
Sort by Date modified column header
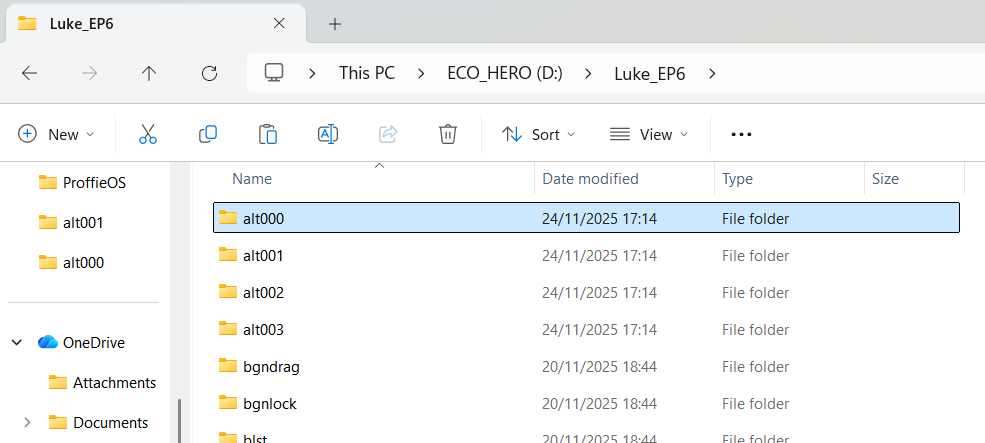(590, 179)
